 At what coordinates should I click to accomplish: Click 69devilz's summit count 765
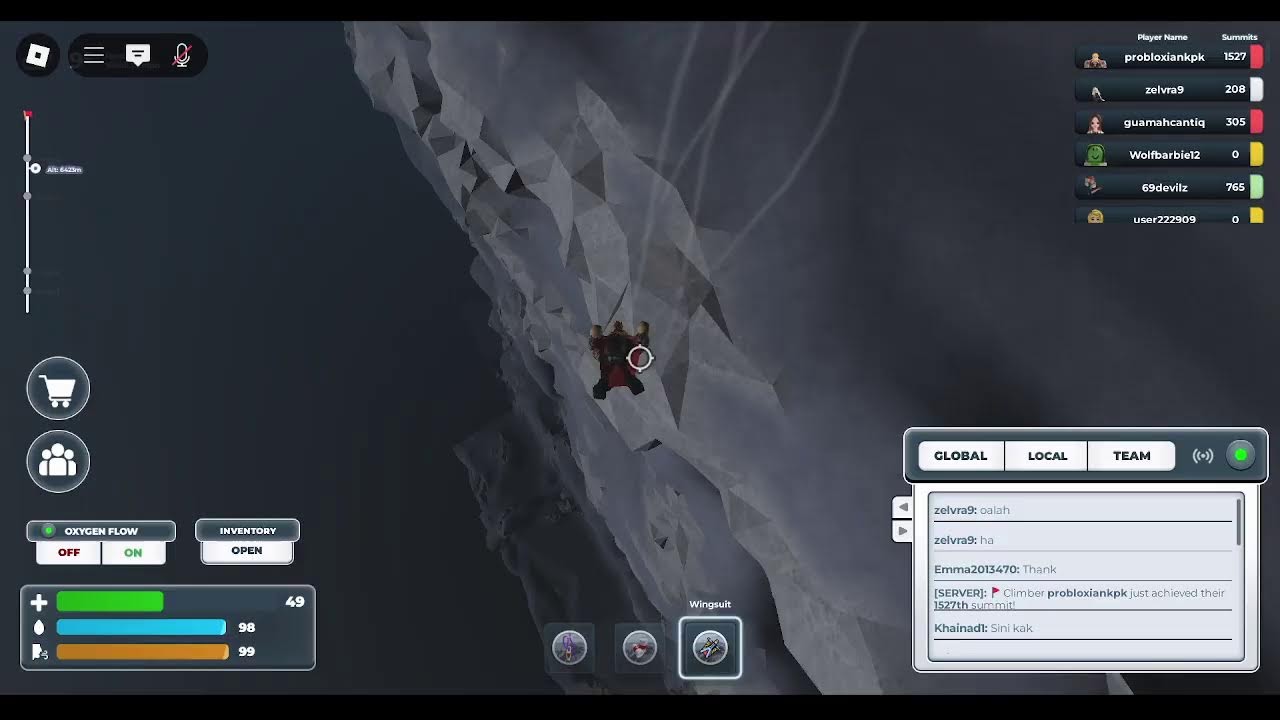point(1234,187)
